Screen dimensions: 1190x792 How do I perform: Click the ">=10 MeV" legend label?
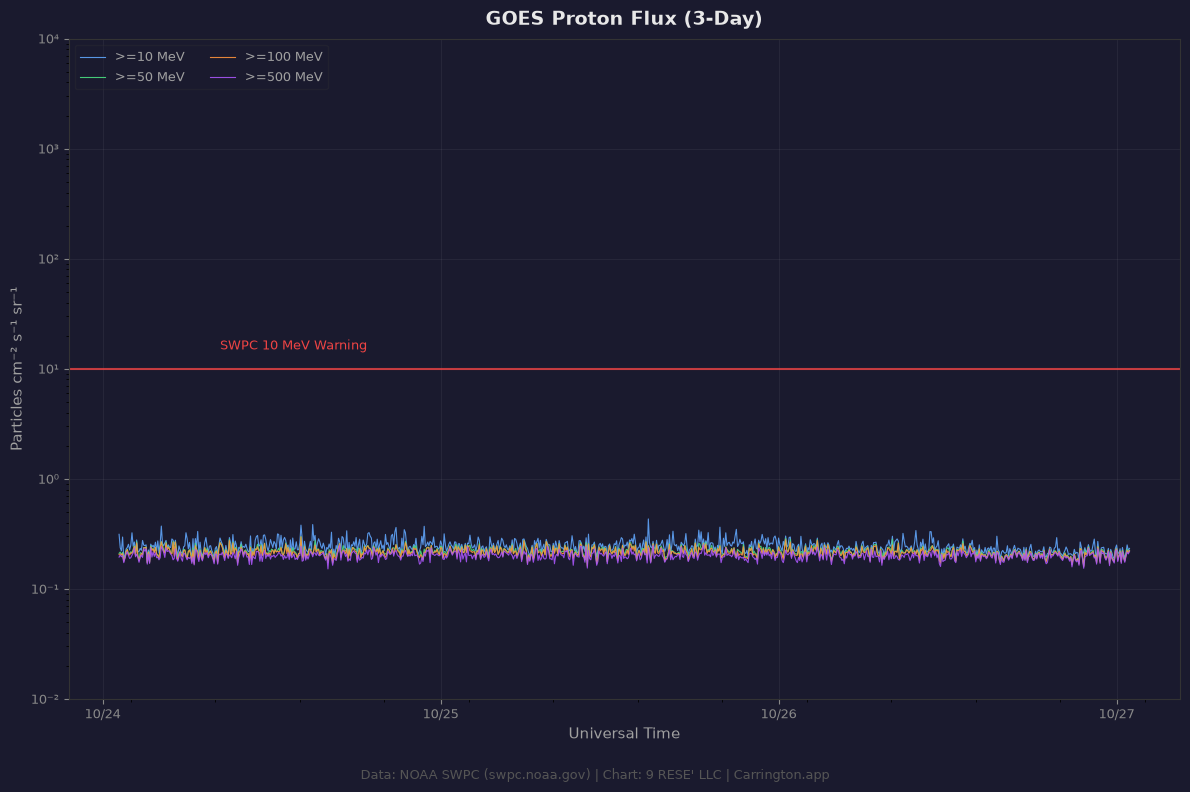pos(150,57)
